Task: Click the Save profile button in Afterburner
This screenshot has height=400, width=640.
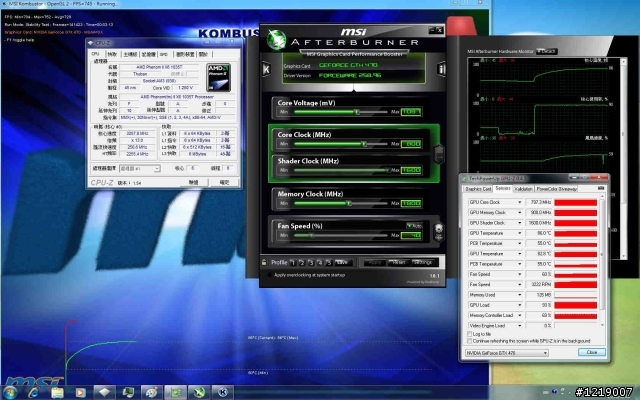Action: point(342,262)
